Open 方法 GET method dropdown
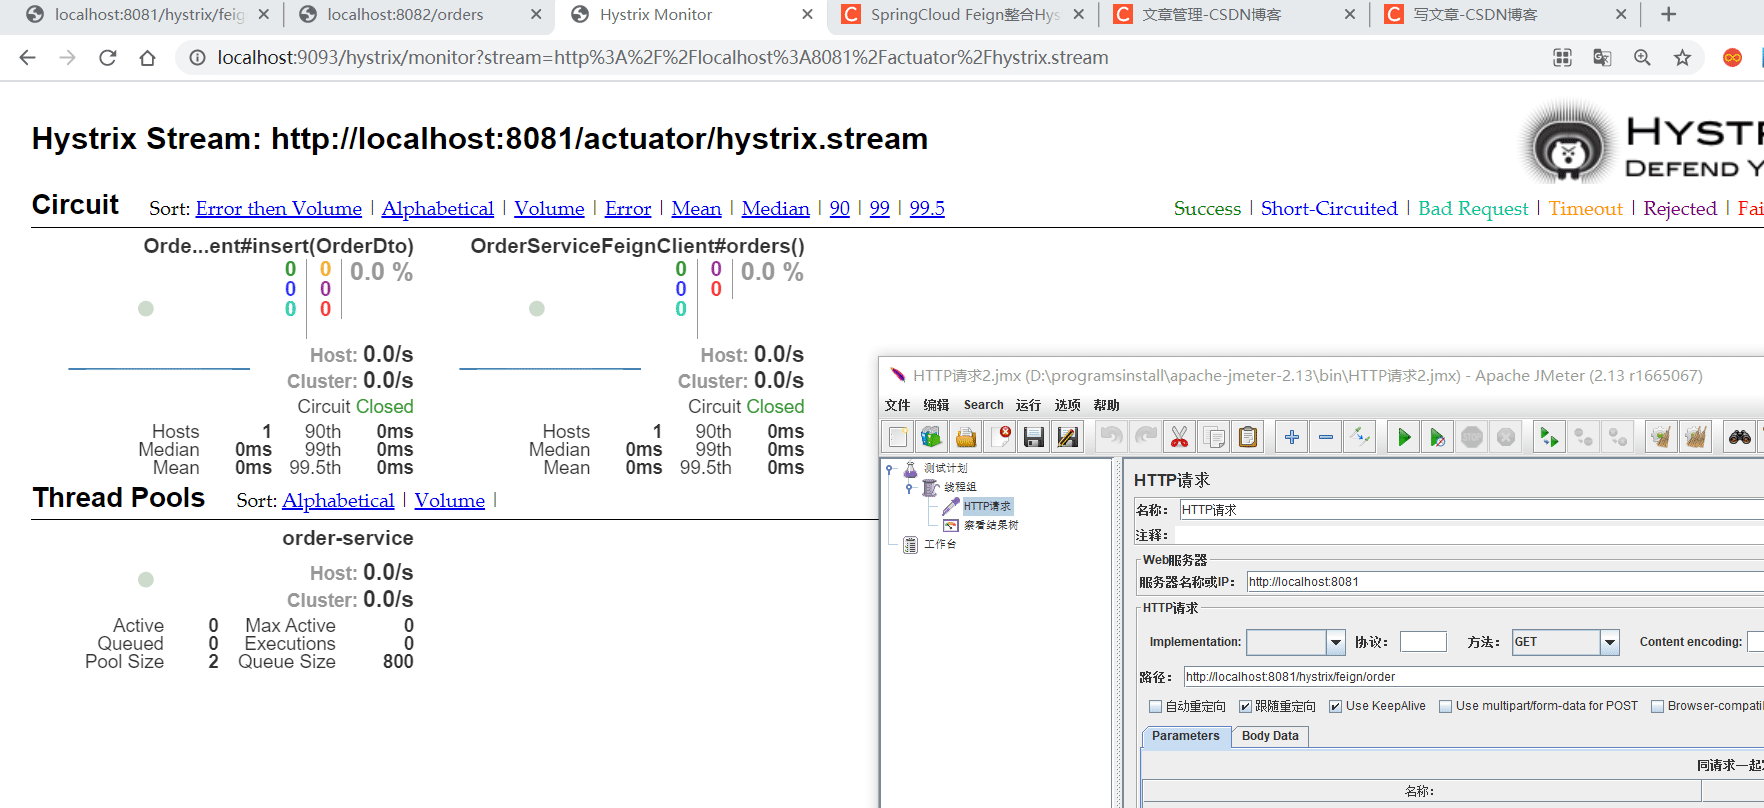1764x808 pixels. (x=1609, y=642)
